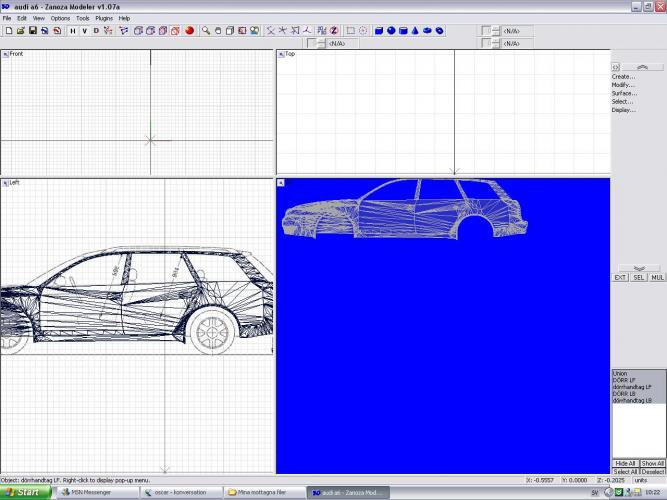
Task: Expand the Create... command group
Action: tap(623, 76)
